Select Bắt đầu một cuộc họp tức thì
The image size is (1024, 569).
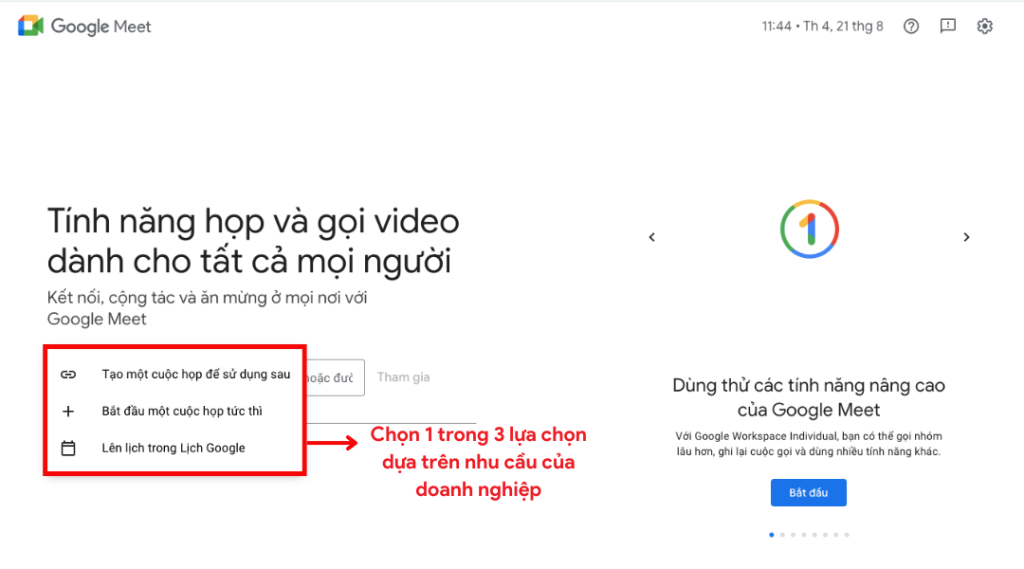pos(174,411)
